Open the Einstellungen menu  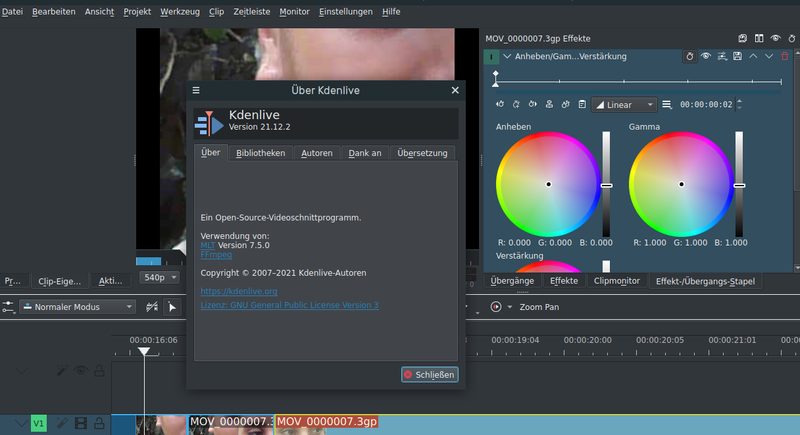(345, 12)
